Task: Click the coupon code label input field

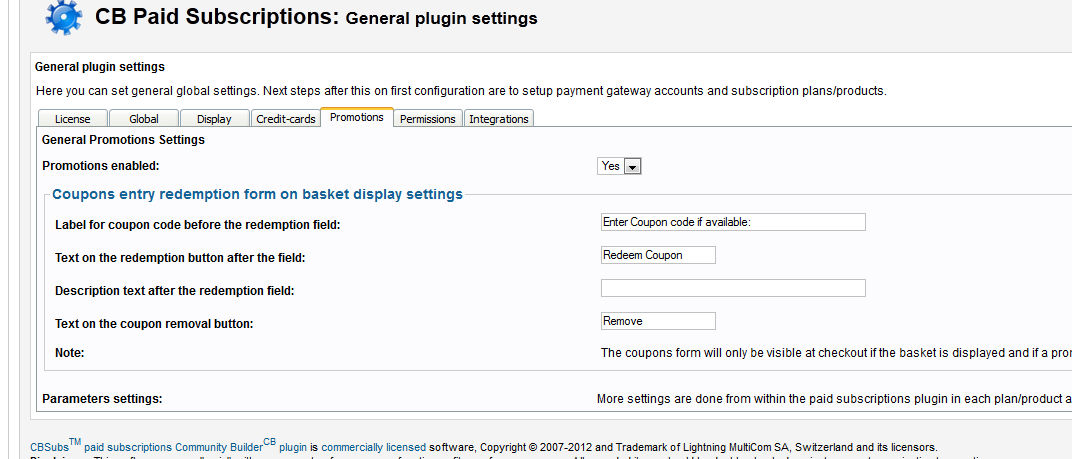Action: click(733, 222)
